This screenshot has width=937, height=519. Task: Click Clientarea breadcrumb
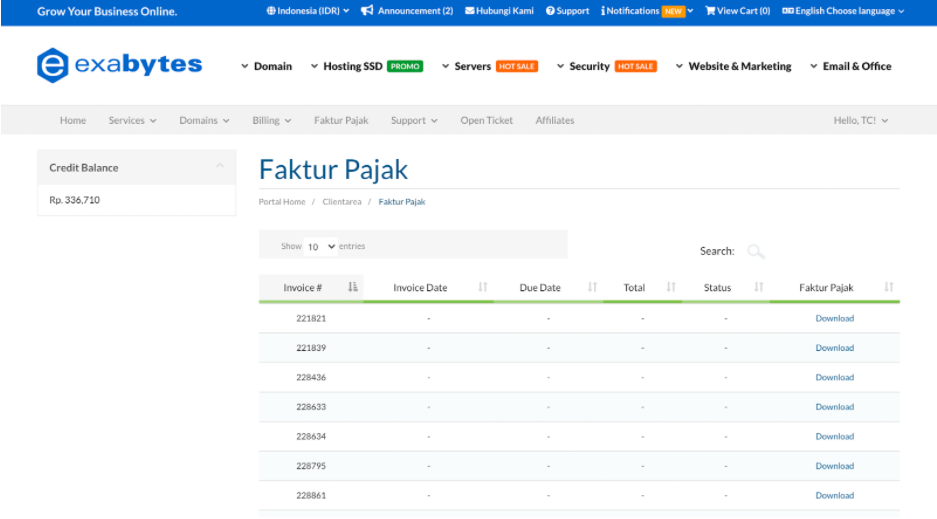(342, 202)
